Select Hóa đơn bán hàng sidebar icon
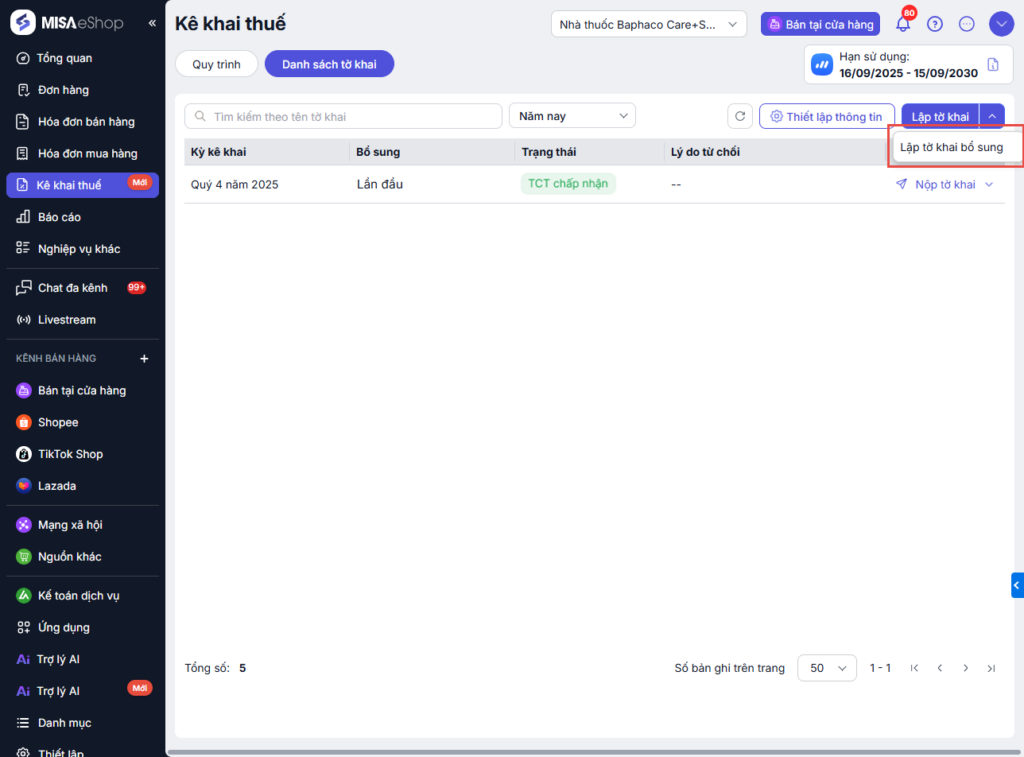Image resolution: width=1024 pixels, height=757 pixels. pos(23,121)
